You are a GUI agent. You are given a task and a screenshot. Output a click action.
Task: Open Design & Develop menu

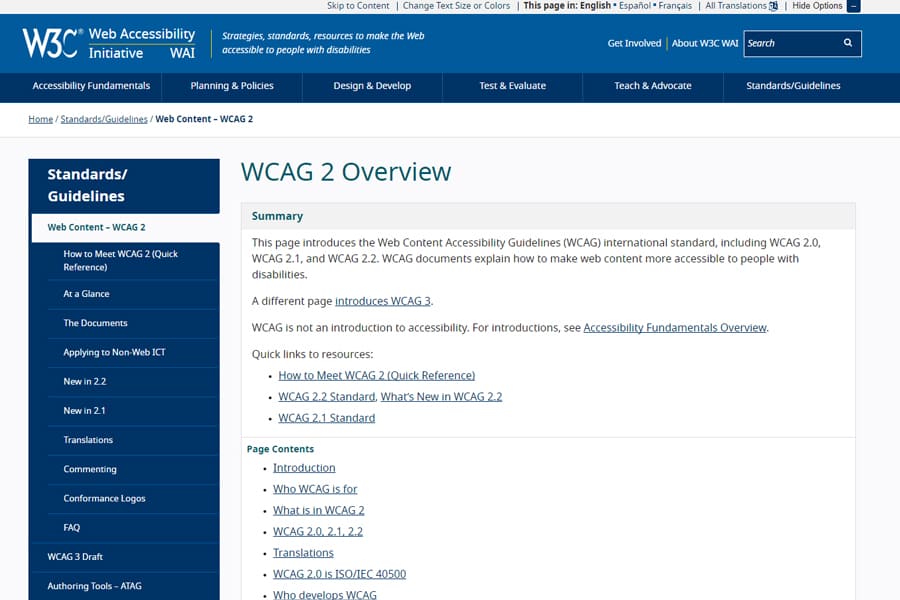point(372,86)
